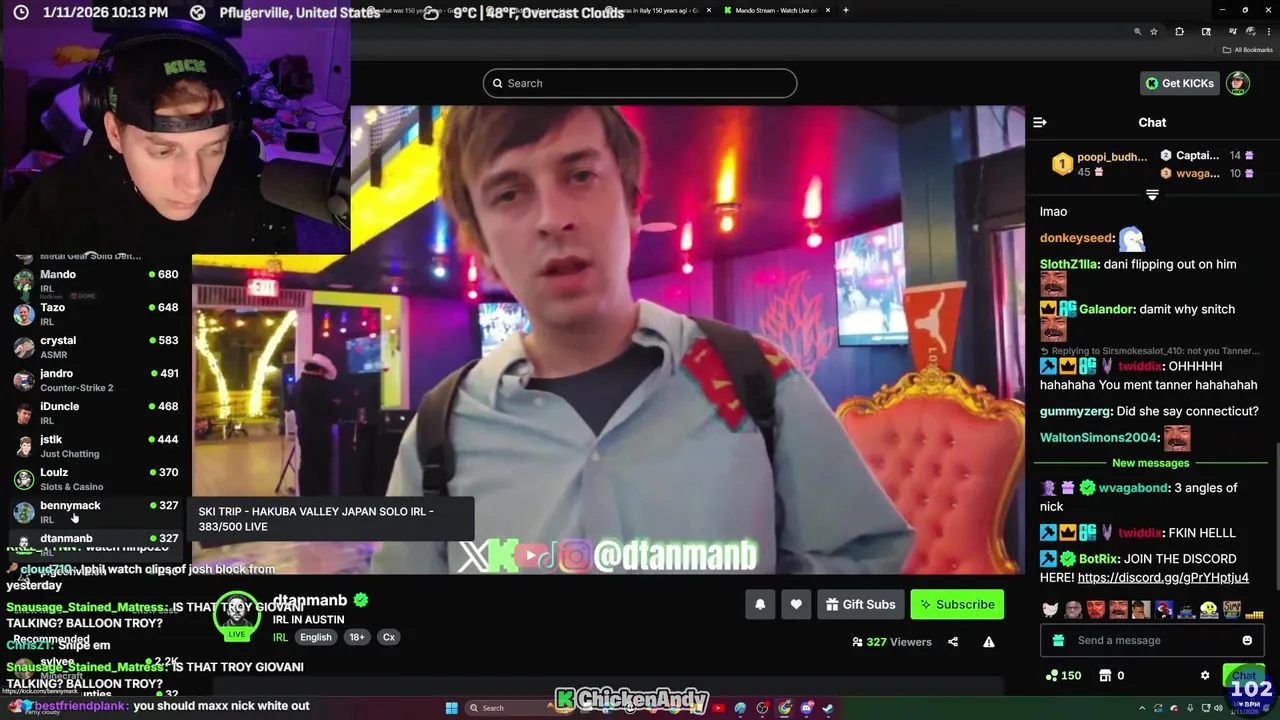
Task: Open bennymack channel in sidebar
Action: click(x=95, y=511)
